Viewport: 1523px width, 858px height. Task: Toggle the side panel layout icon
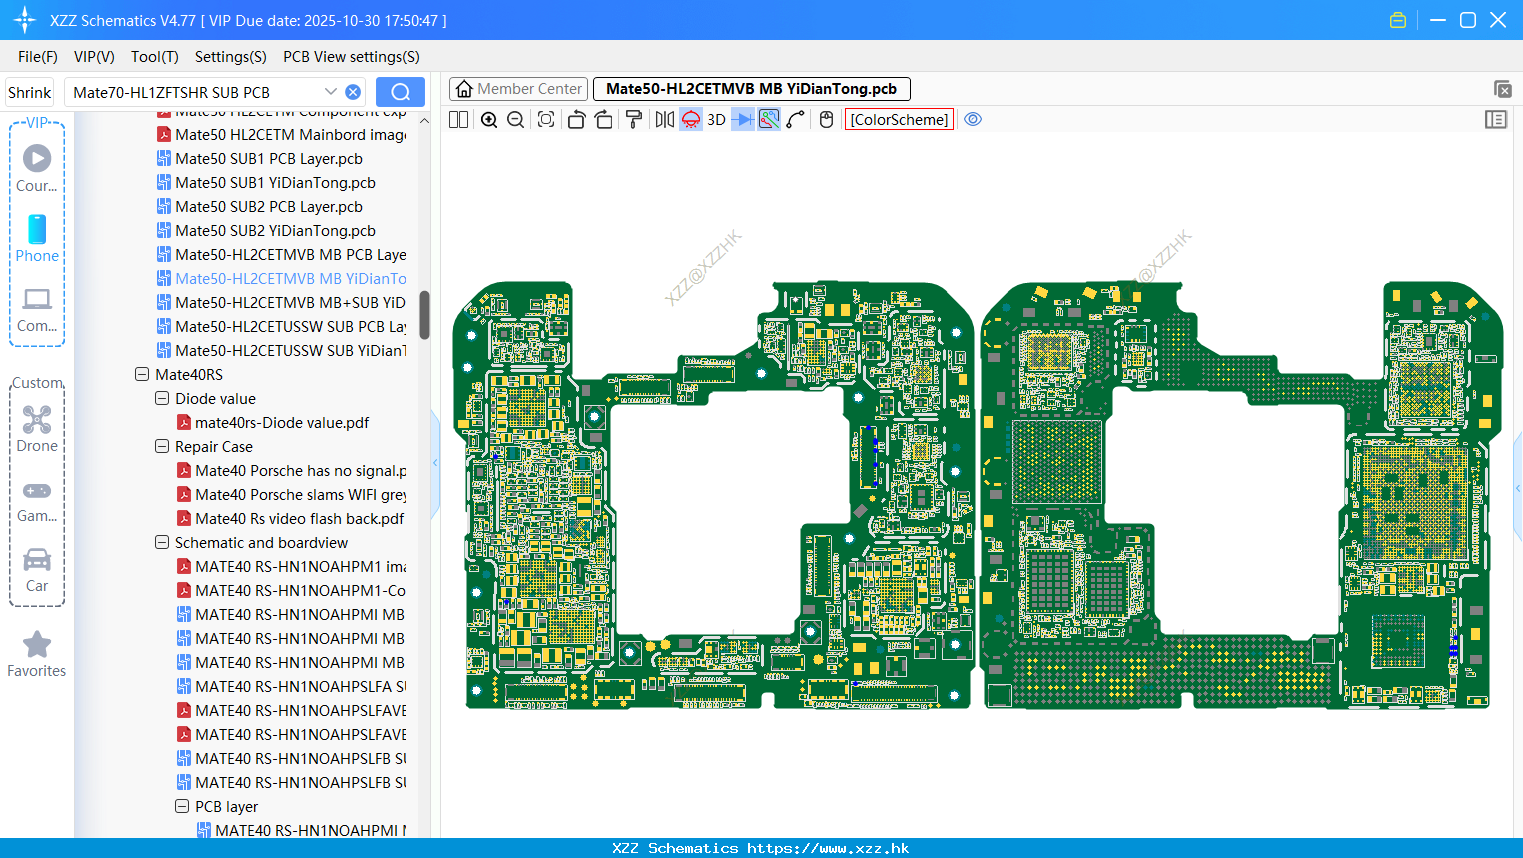1496,120
